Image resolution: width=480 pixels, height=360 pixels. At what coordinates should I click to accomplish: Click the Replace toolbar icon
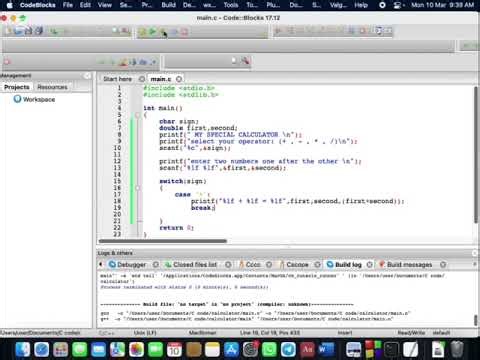125,31
